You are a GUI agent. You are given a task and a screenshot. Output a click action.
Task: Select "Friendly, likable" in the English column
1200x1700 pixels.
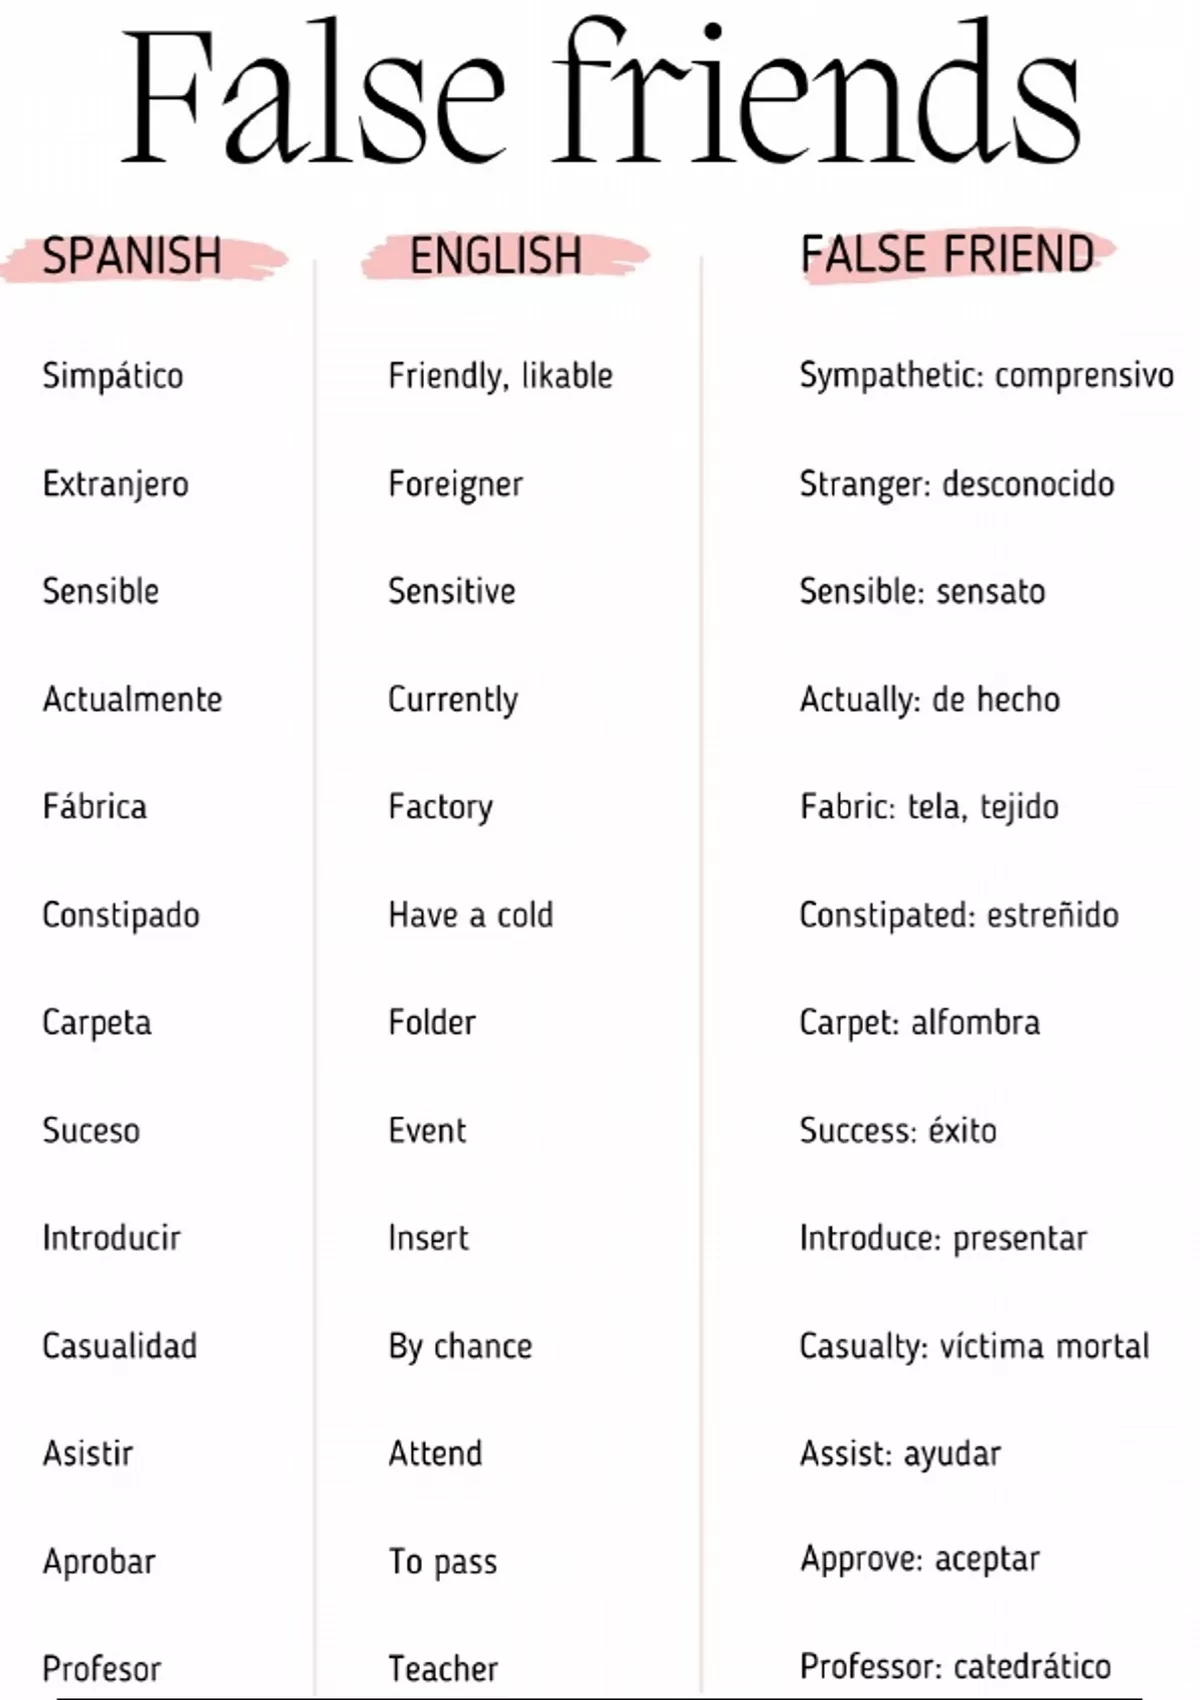500,376
